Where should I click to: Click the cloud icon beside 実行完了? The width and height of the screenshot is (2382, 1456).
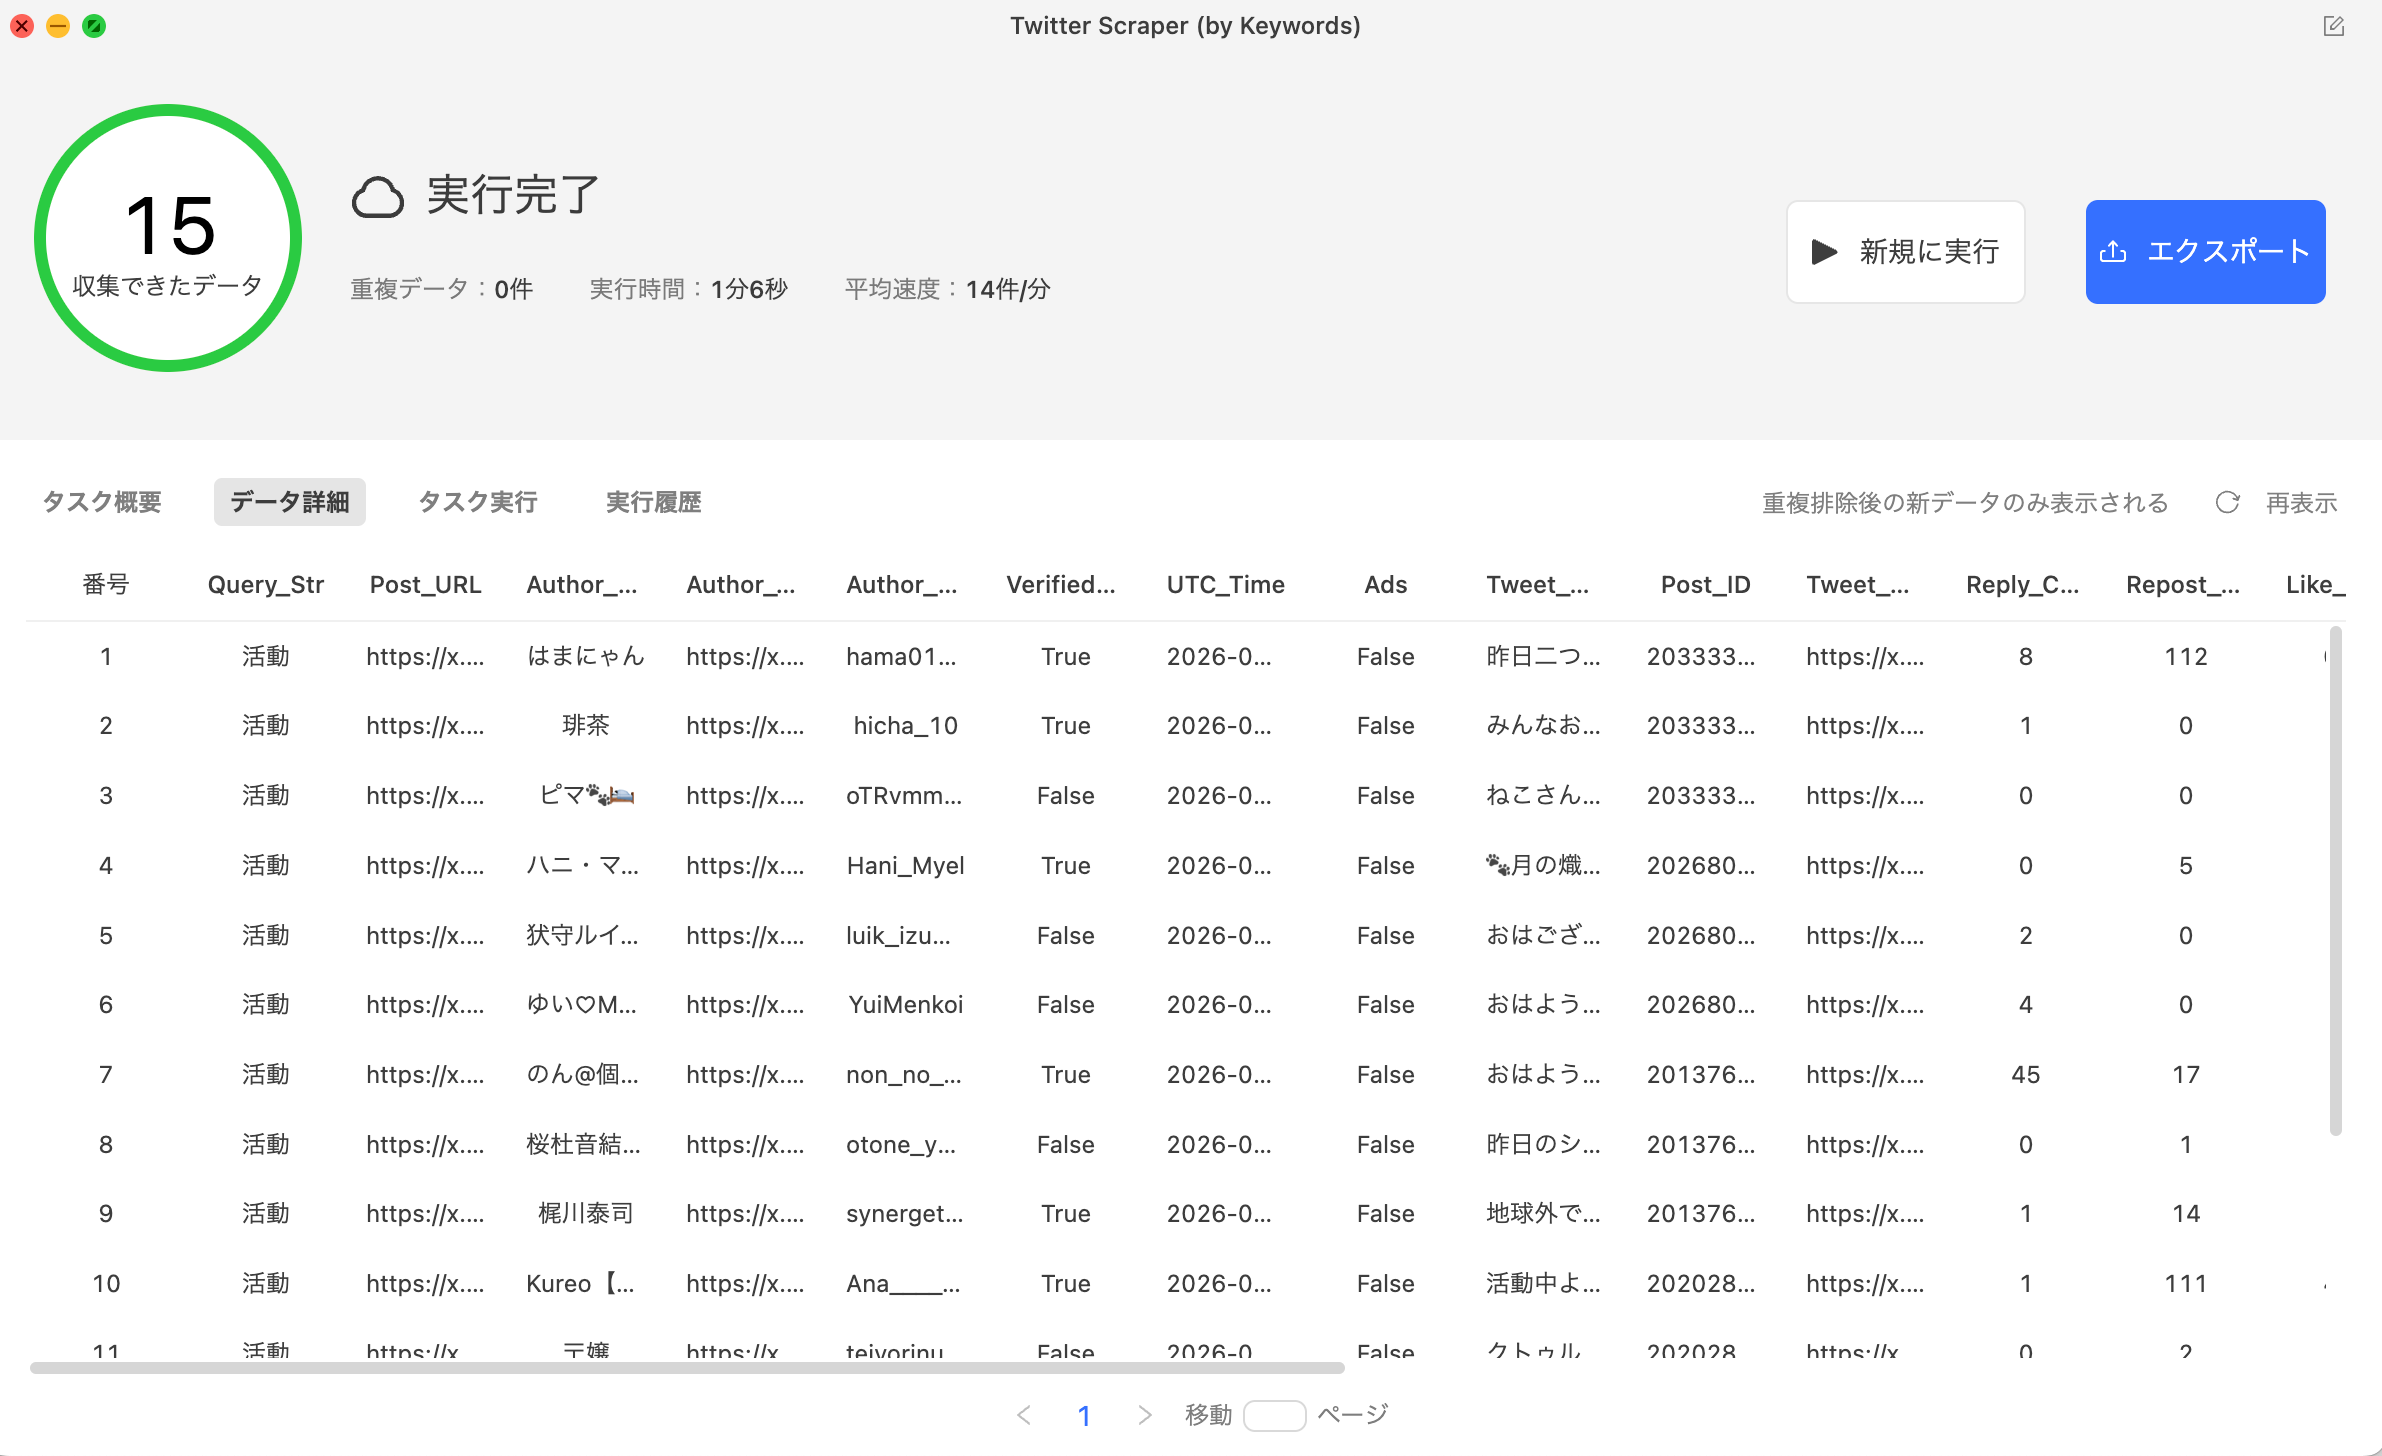click(378, 197)
